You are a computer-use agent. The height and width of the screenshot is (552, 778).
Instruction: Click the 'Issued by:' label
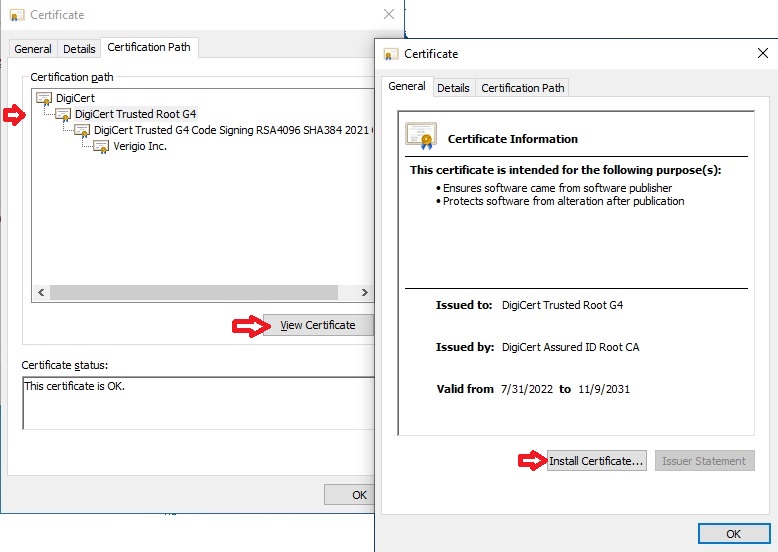465,347
